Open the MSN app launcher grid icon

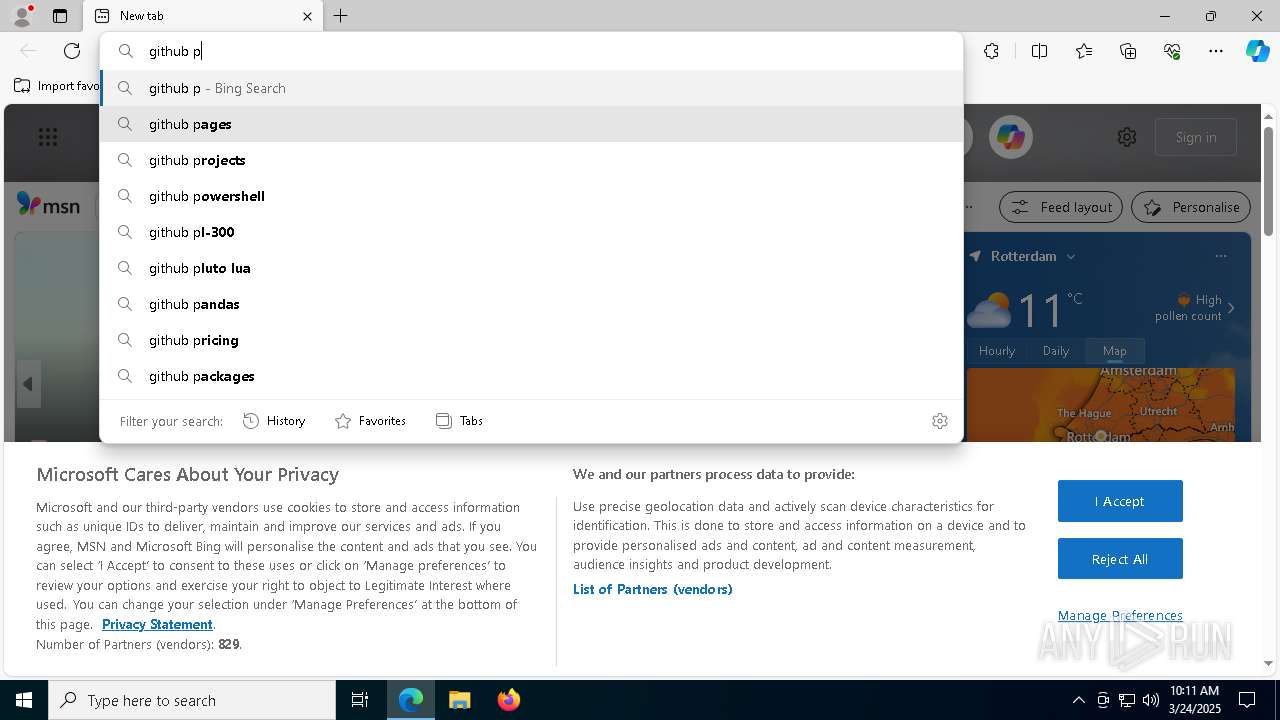[48, 137]
